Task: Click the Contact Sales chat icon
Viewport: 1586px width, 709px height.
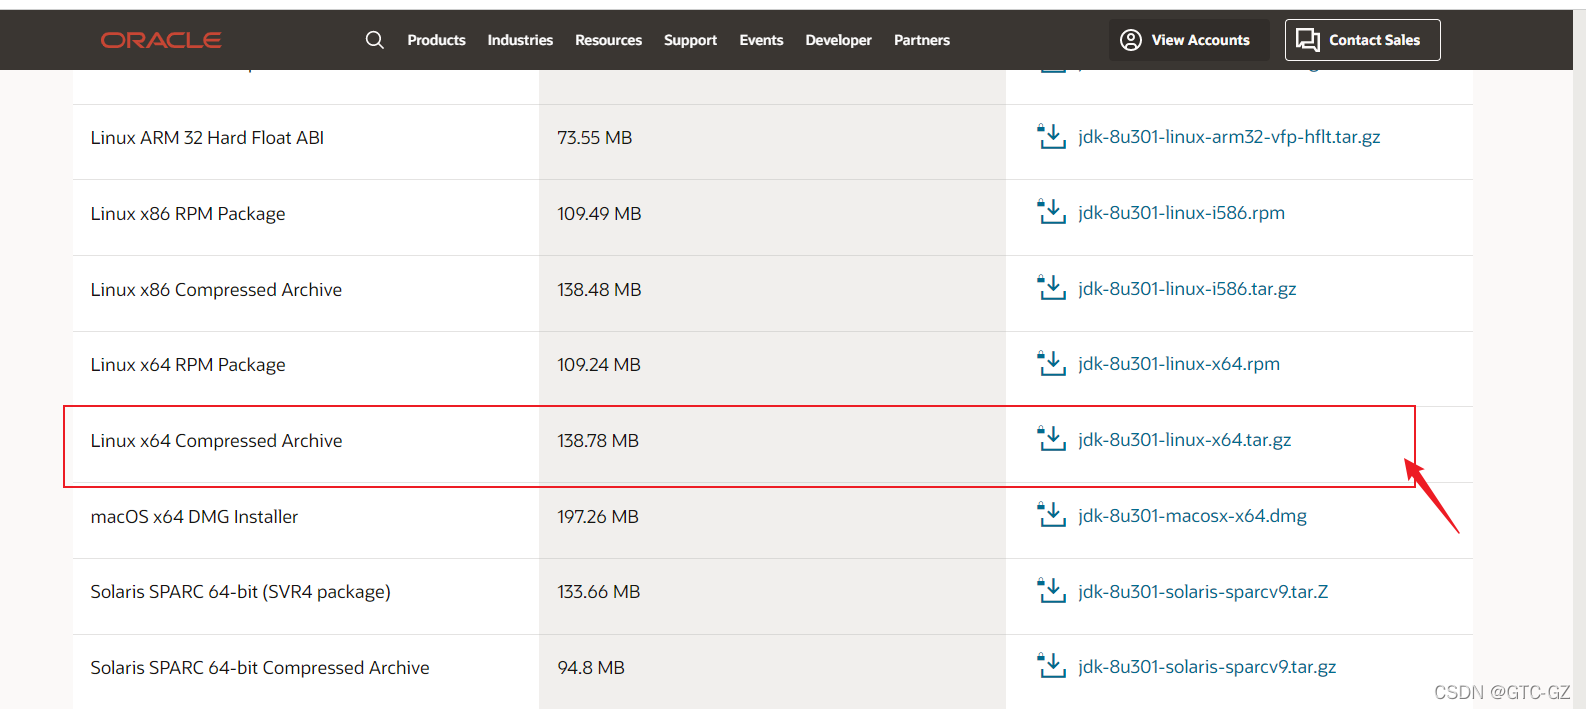Action: [1308, 40]
